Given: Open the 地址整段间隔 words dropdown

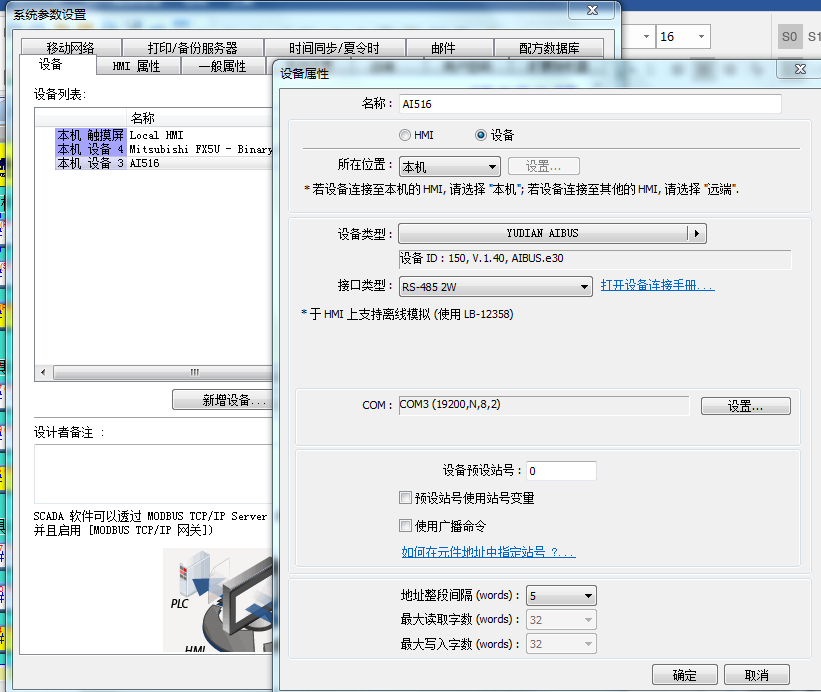Looking at the screenshot, I should tap(561, 596).
